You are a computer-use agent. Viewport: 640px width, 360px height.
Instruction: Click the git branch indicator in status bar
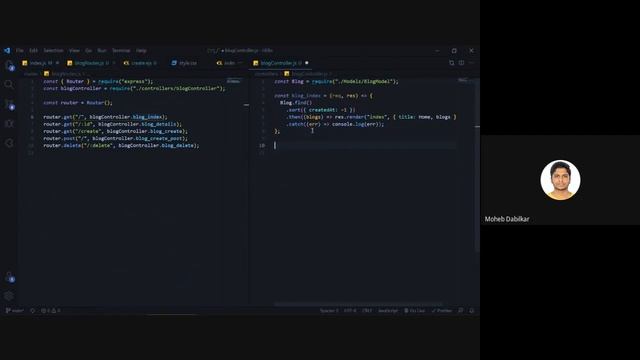click(15, 311)
